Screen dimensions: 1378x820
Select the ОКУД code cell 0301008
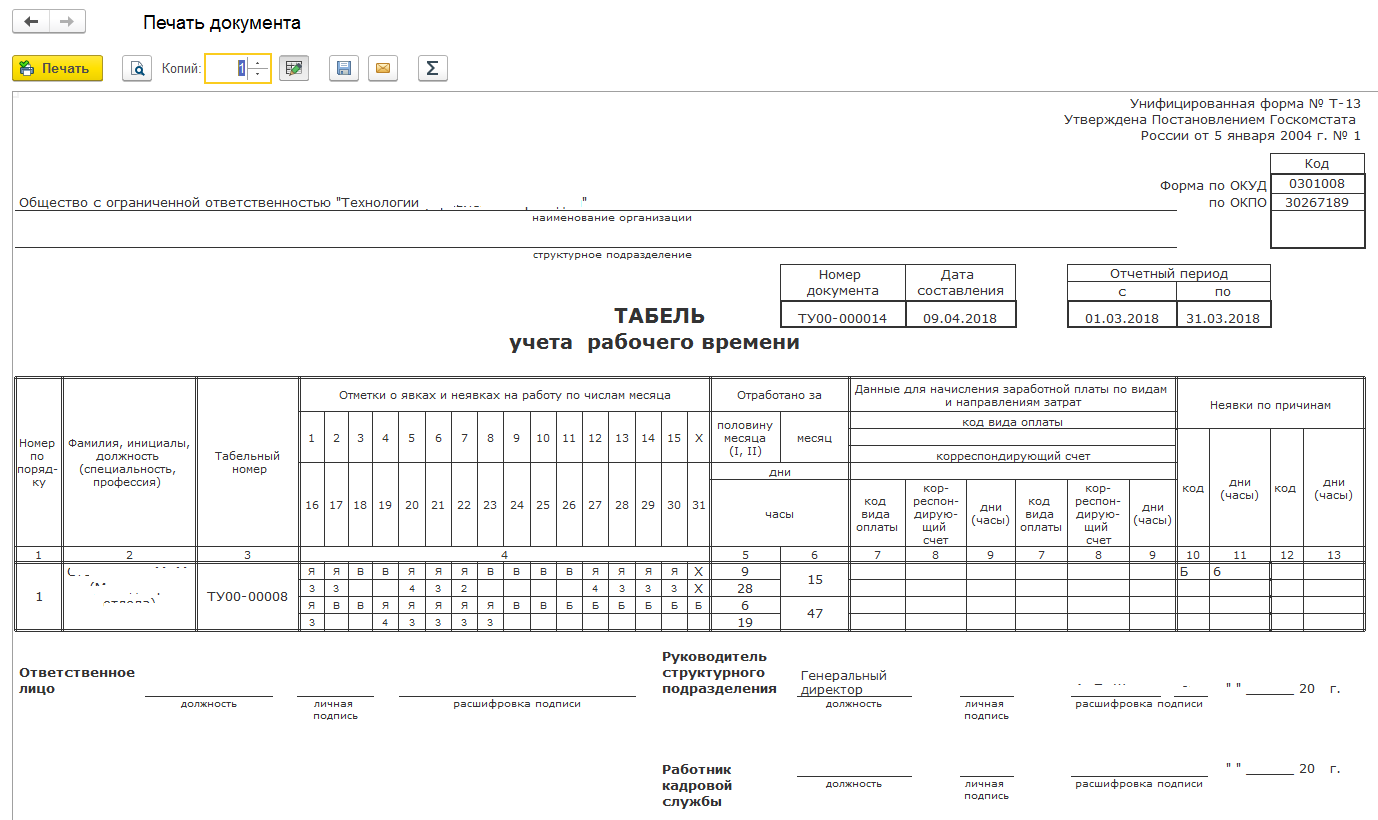pyautogui.click(x=1317, y=184)
